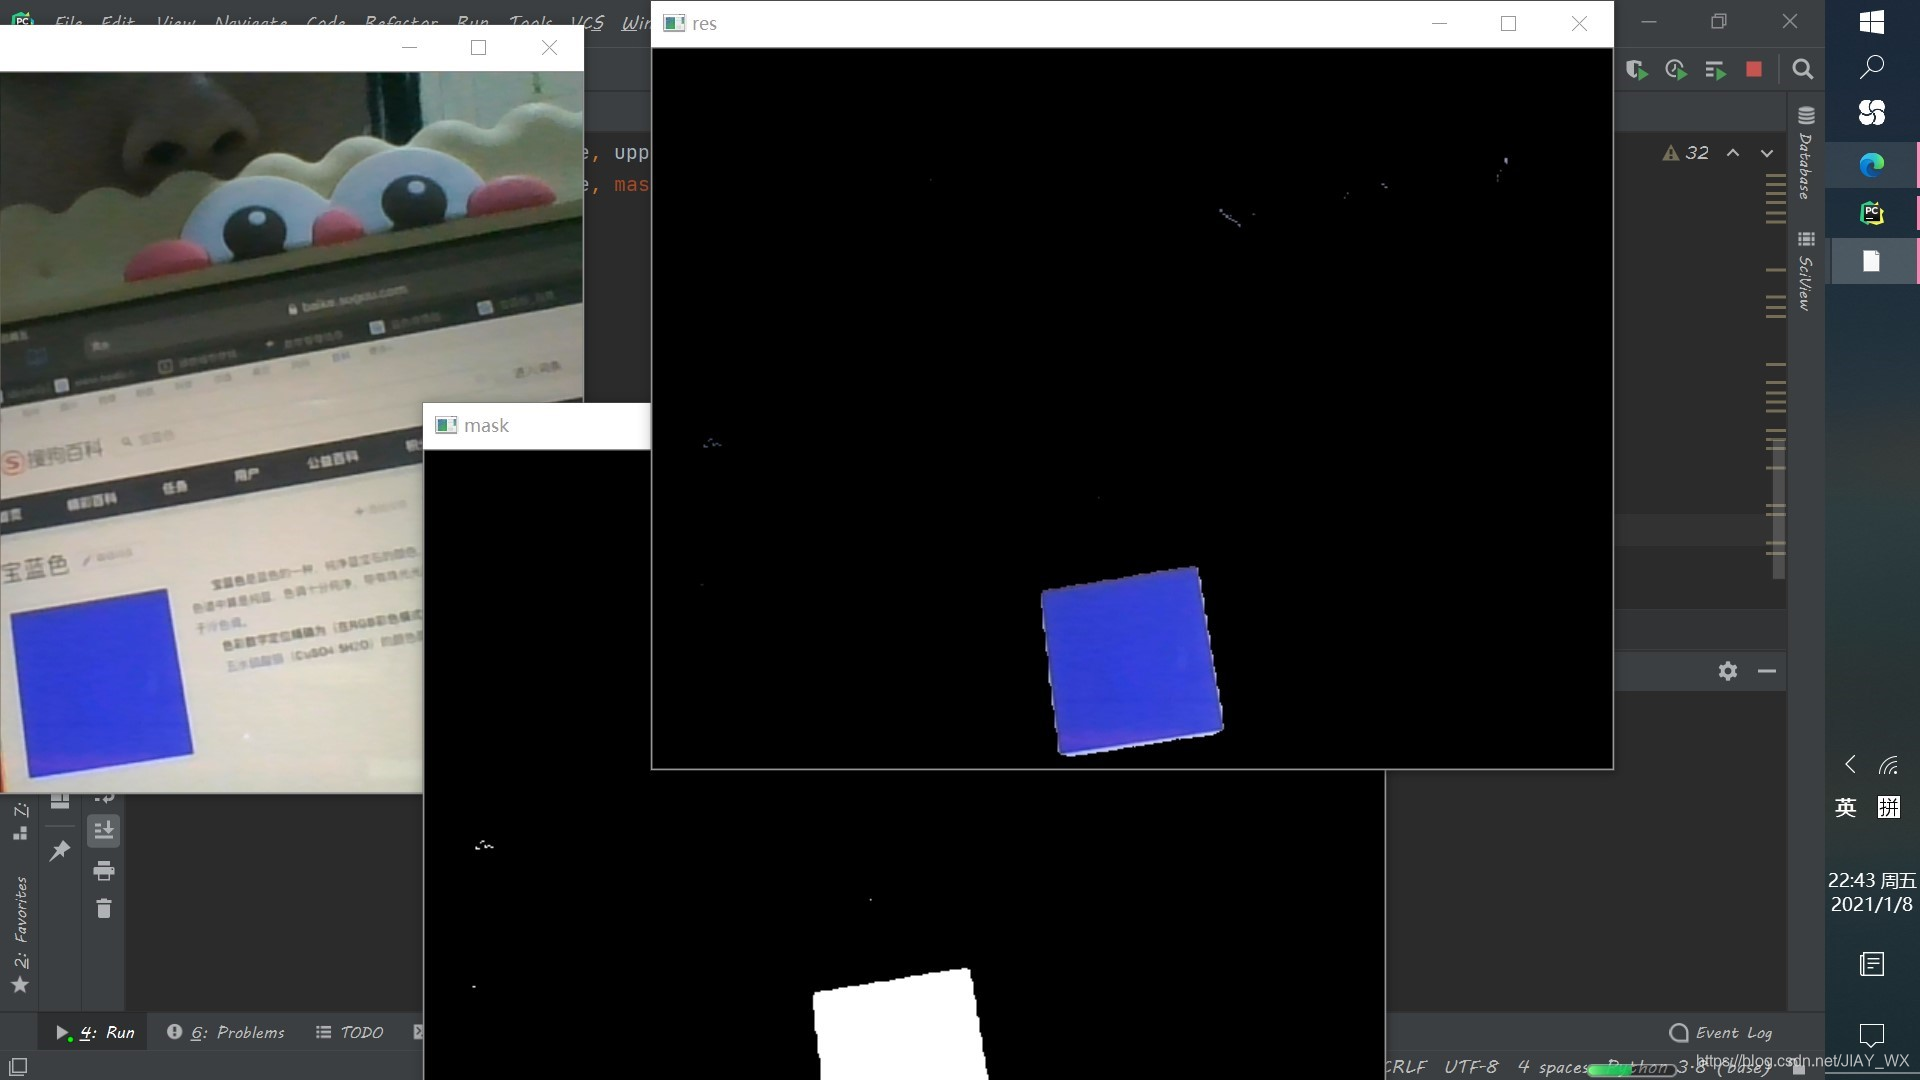This screenshot has height=1080, width=1920.
Task: Open Run panel settings gear
Action: tap(1728, 671)
